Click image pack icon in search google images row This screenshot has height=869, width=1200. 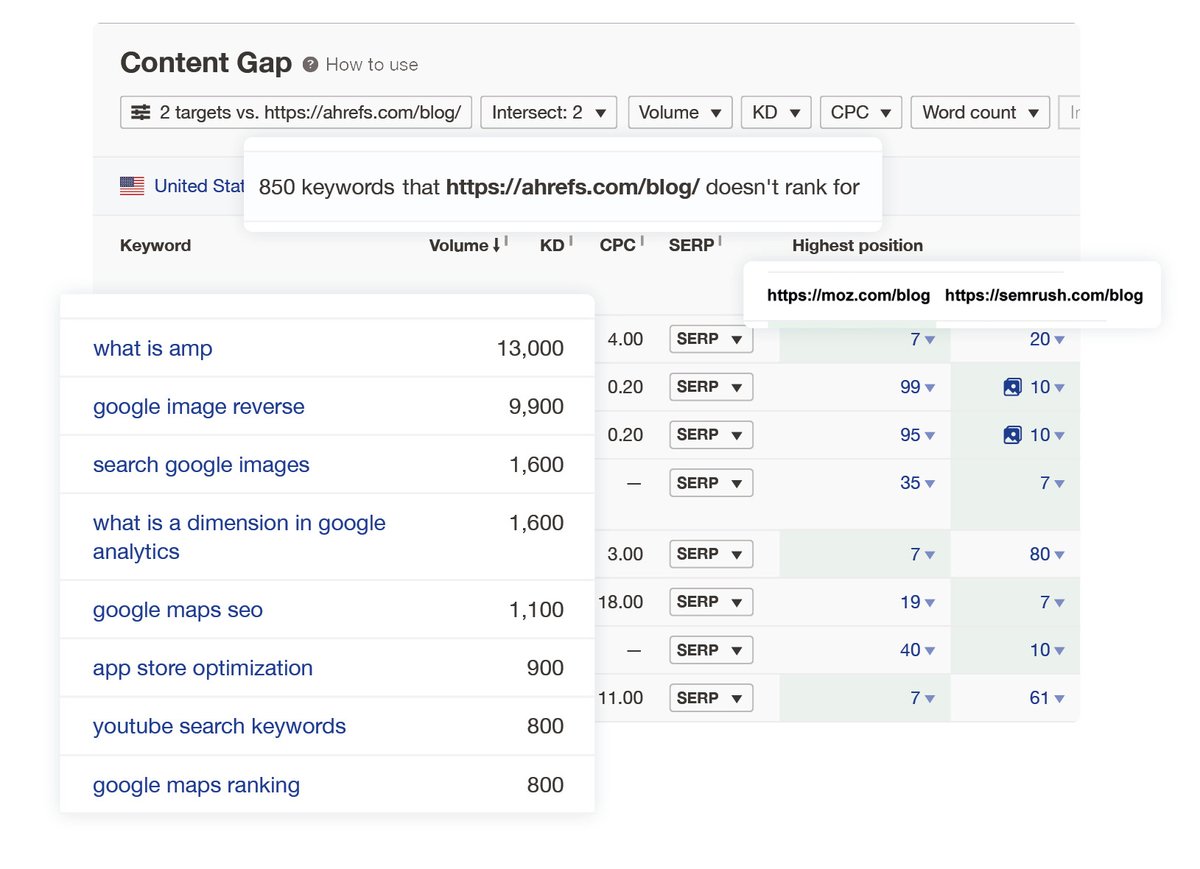[x=1012, y=435]
